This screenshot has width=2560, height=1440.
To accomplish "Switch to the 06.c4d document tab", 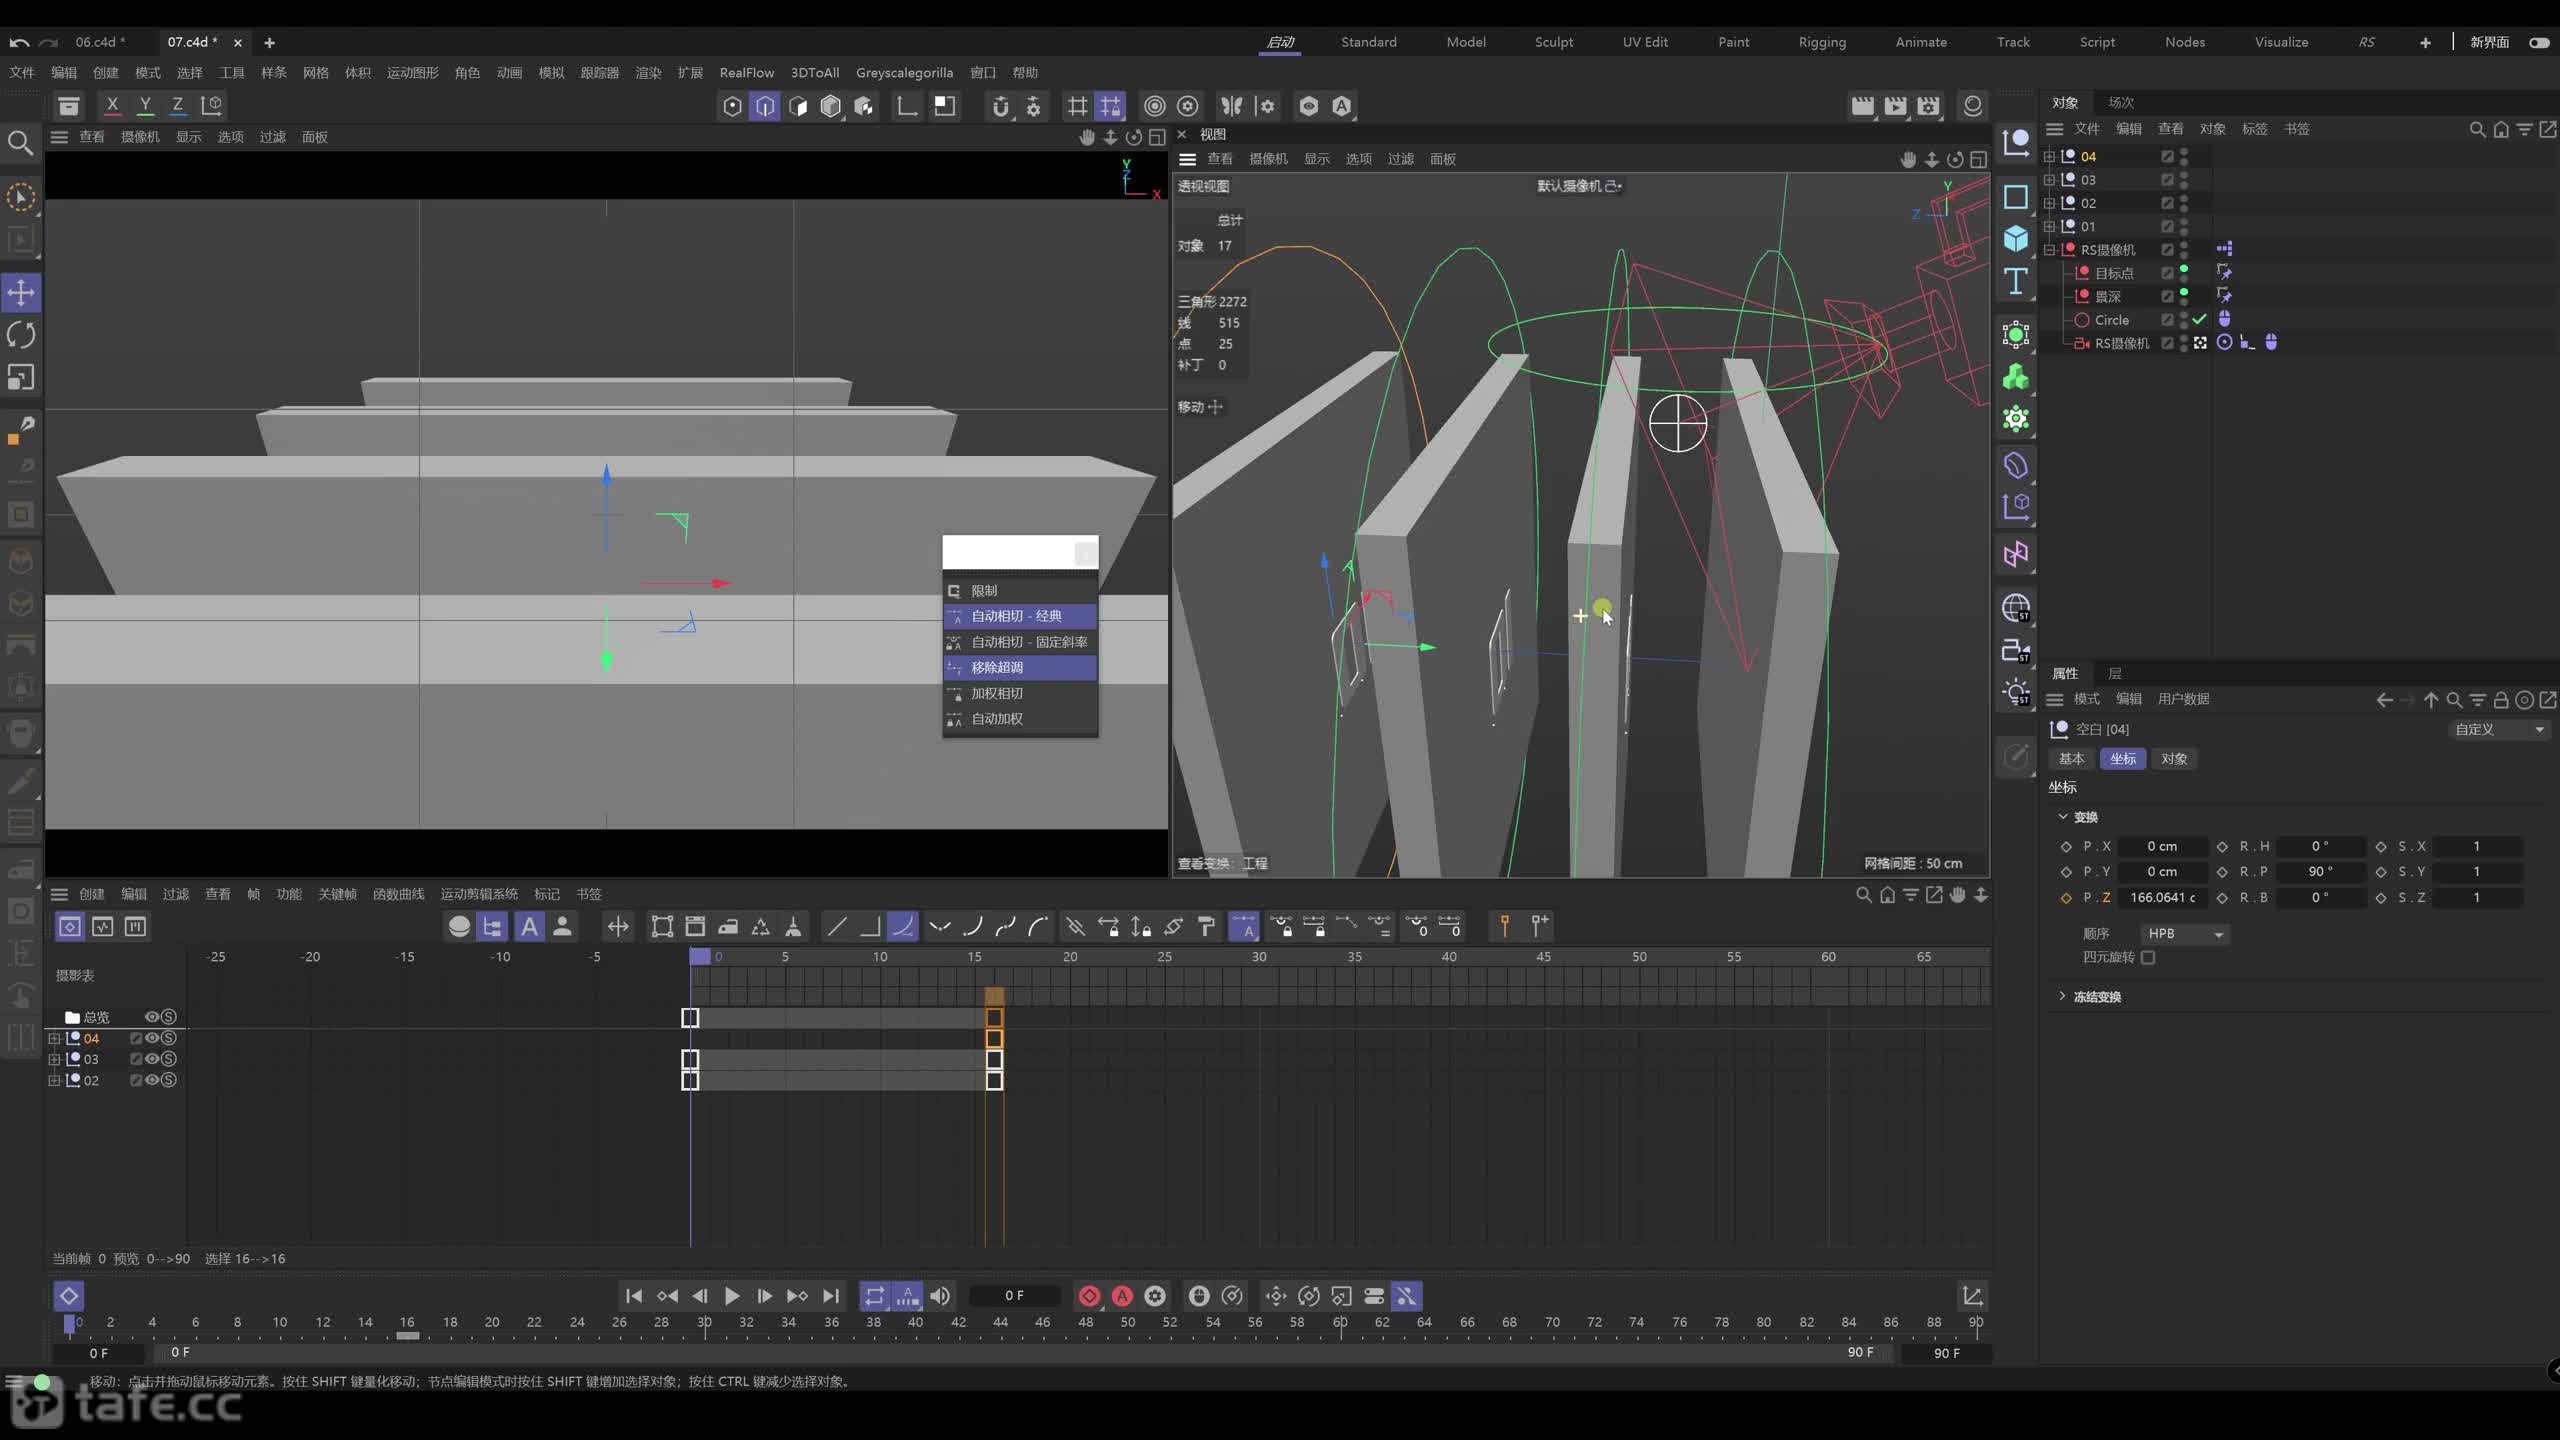I will click(x=100, y=42).
